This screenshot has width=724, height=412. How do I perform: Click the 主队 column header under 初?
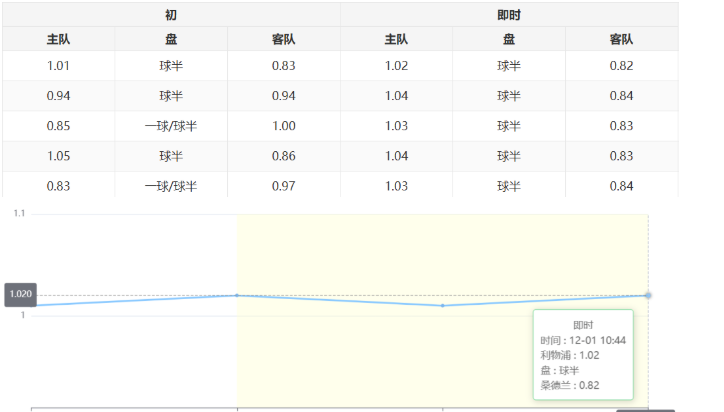pyautogui.click(x=58, y=40)
